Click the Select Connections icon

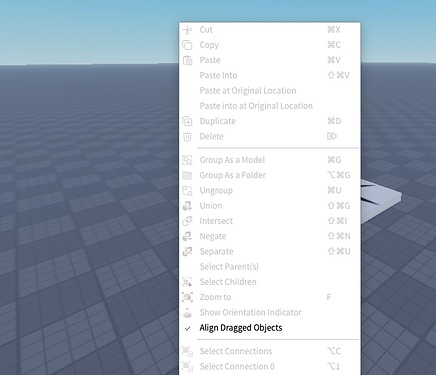pyautogui.click(x=187, y=351)
